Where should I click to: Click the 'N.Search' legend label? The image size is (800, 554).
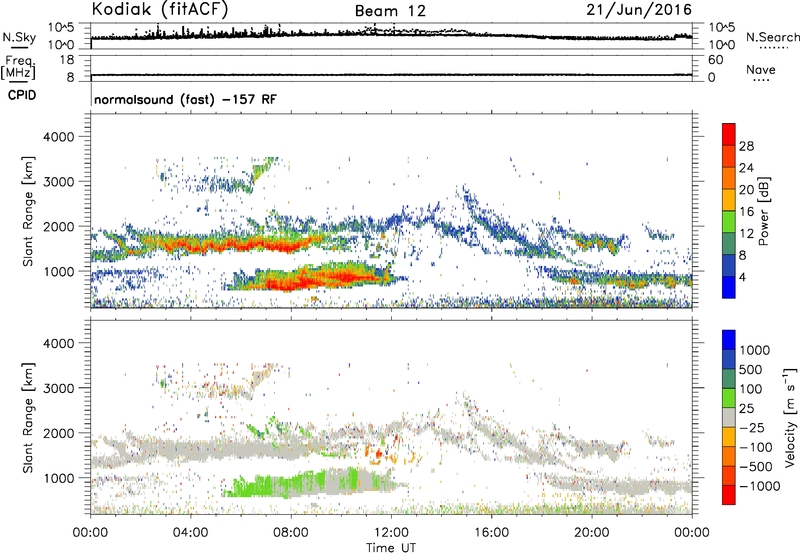[773, 37]
